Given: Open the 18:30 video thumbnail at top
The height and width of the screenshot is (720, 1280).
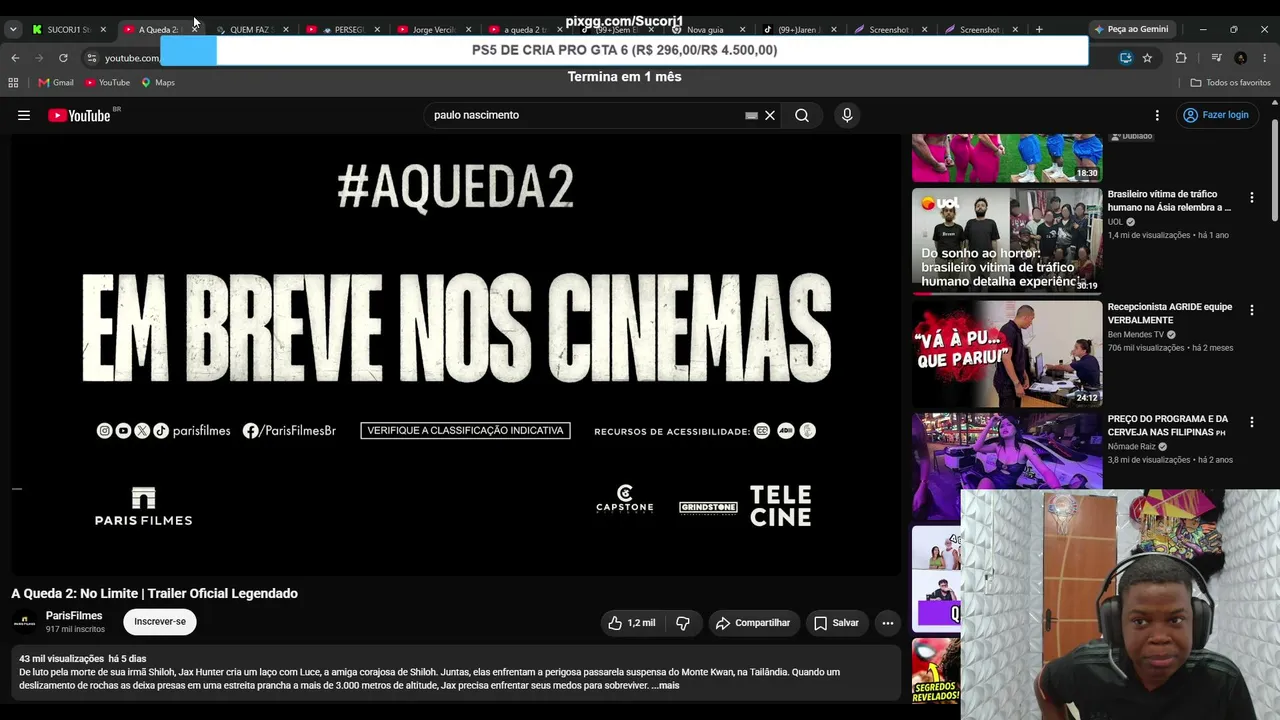Looking at the screenshot, I should click(1007, 158).
